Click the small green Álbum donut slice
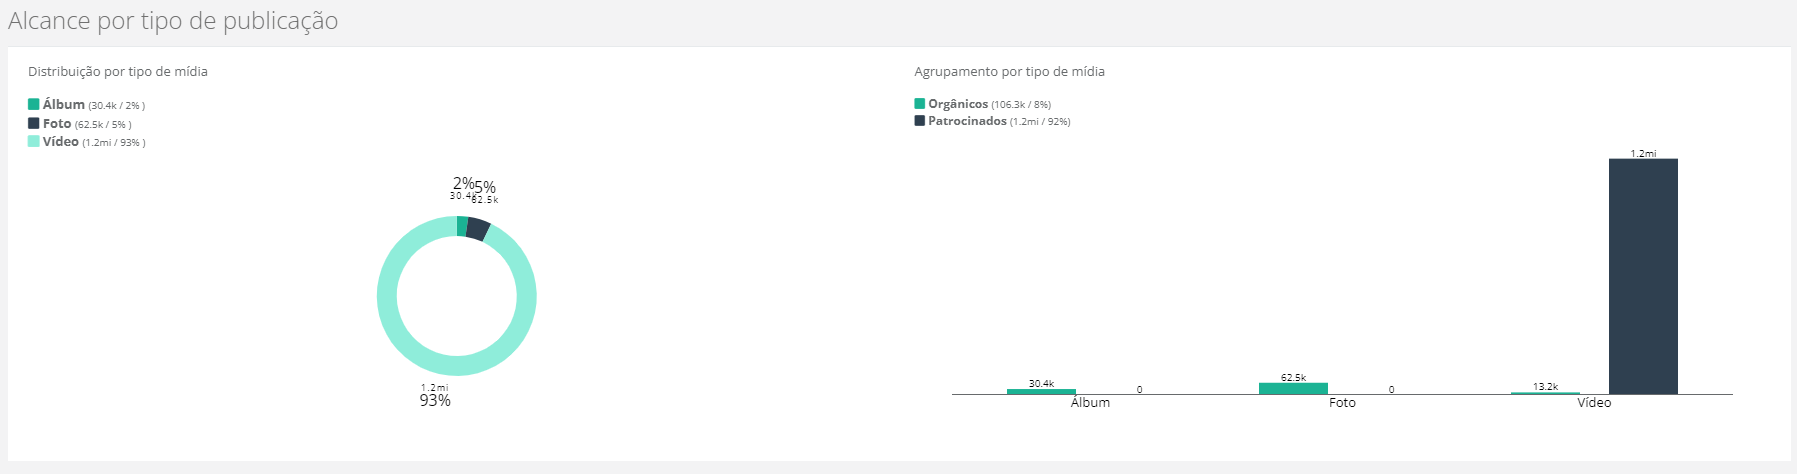1797x474 pixels. click(462, 226)
